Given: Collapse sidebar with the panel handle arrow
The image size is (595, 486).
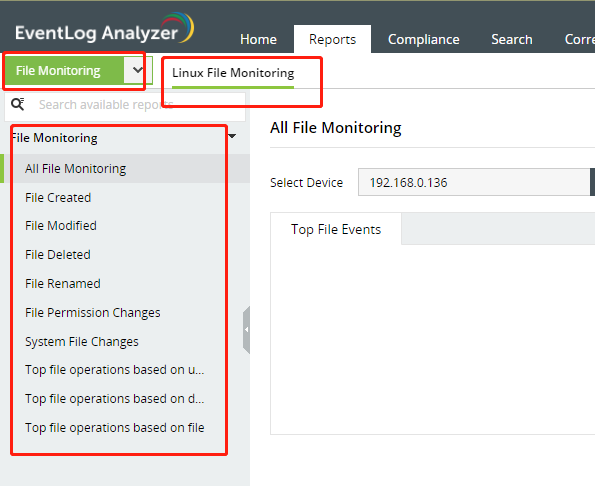Looking at the screenshot, I should click(247, 330).
